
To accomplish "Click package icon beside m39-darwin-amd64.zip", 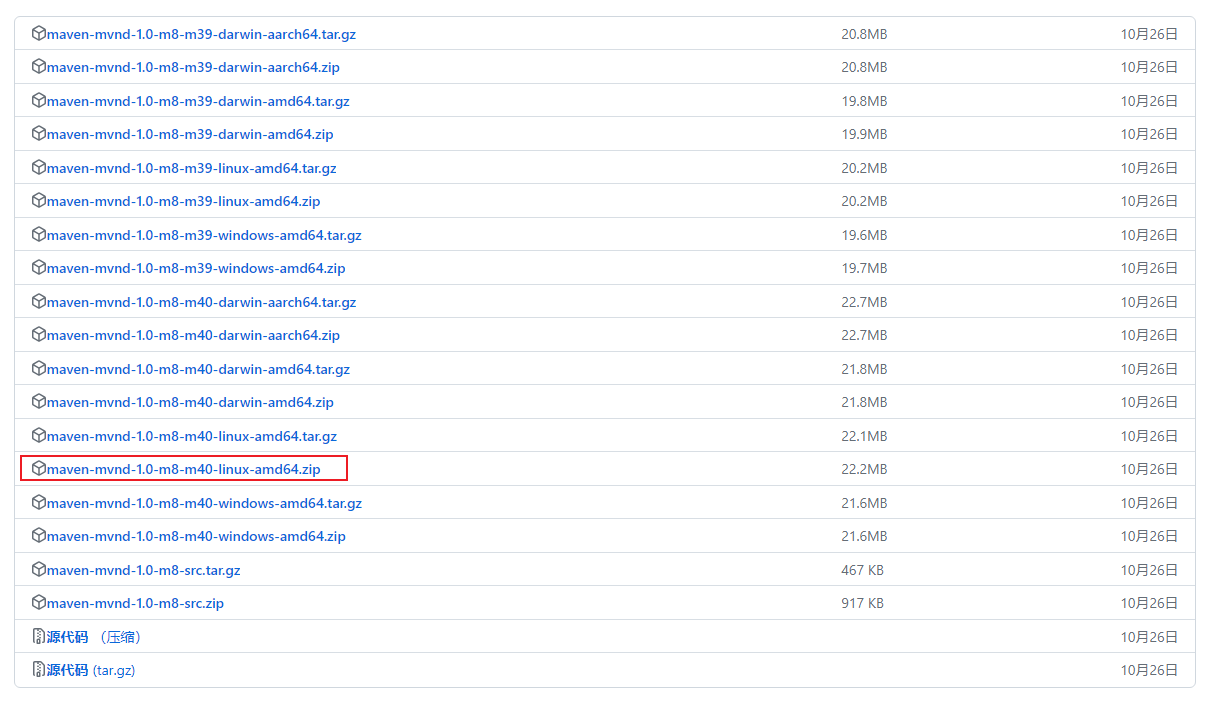I will [39, 134].
